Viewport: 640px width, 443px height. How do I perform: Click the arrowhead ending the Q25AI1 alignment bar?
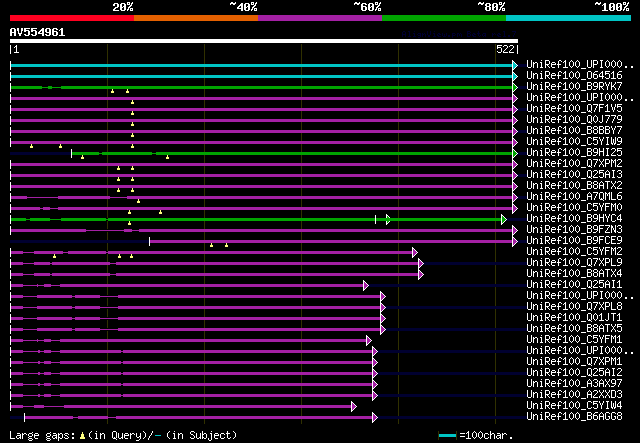[x=366, y=286]
